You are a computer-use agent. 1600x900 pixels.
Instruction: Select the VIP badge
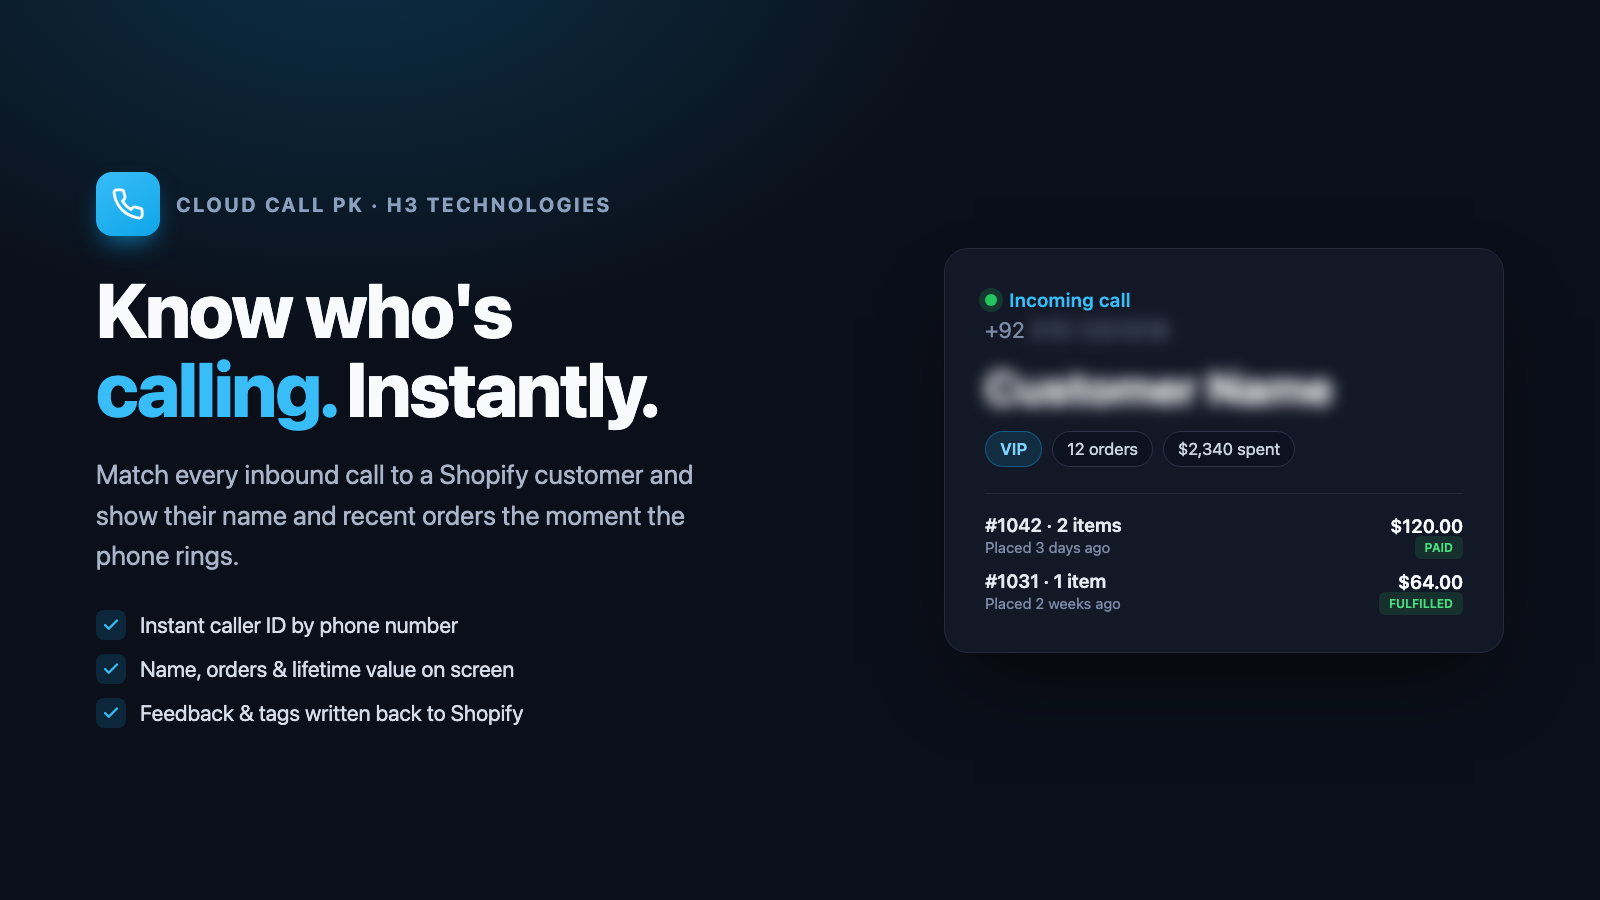point(1013,449)
